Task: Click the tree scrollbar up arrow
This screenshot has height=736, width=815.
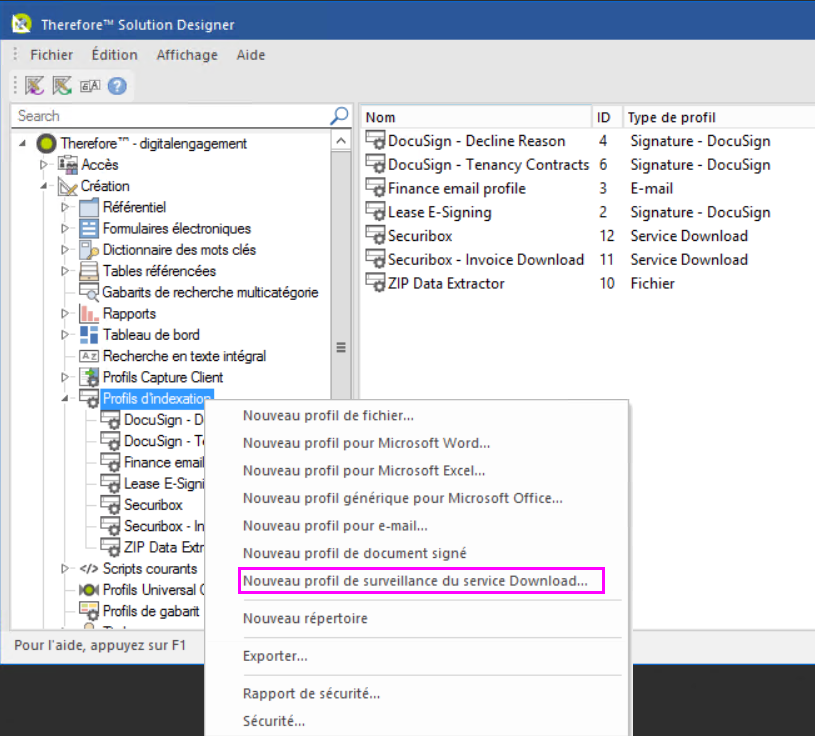Action: (341, 141)
